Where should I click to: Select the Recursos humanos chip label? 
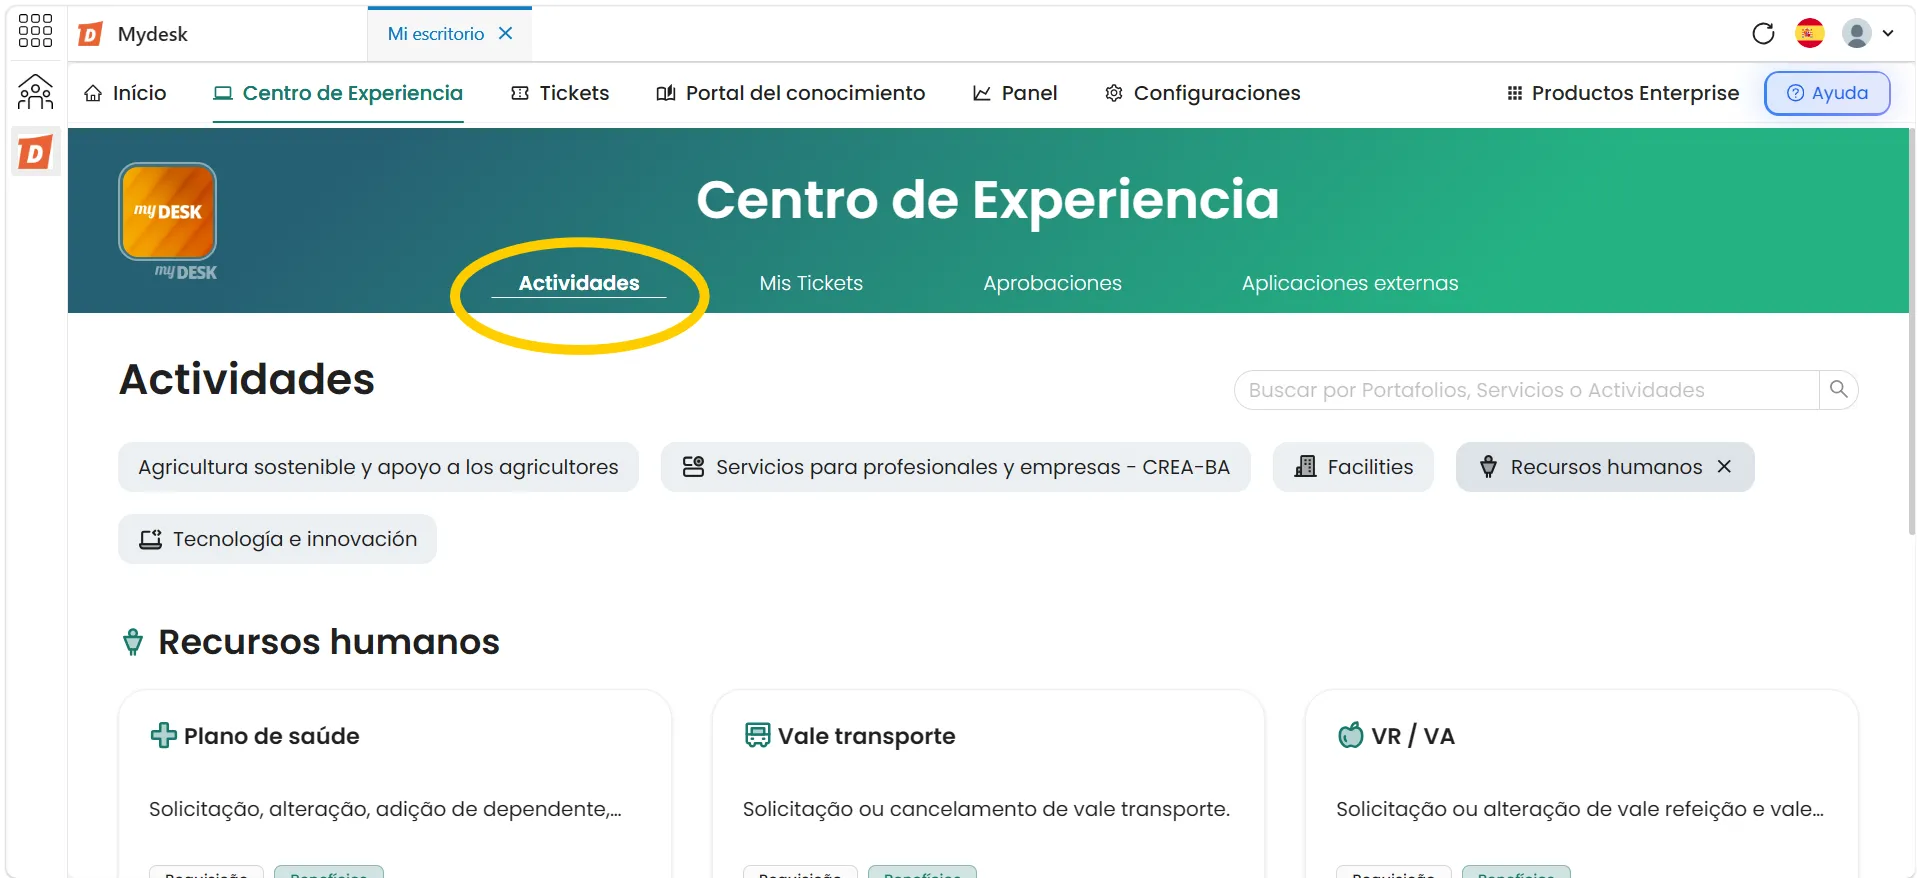(1606, 467)
